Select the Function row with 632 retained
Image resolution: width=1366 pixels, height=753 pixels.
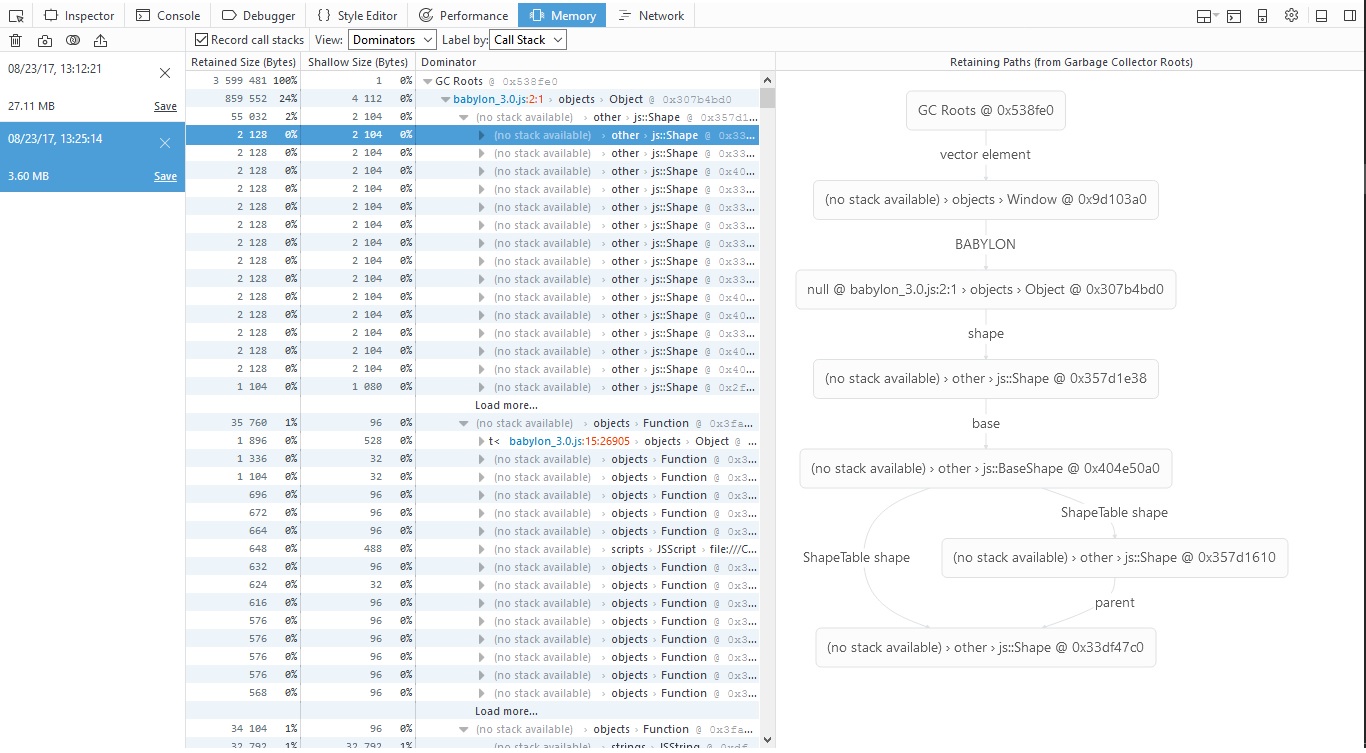tap(473, 567)
